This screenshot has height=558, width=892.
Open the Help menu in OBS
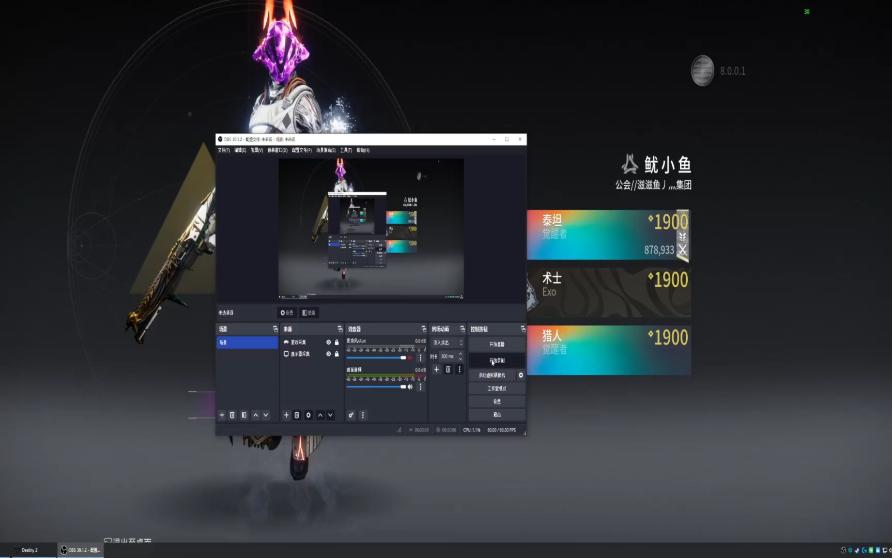[x=363, y=150]
